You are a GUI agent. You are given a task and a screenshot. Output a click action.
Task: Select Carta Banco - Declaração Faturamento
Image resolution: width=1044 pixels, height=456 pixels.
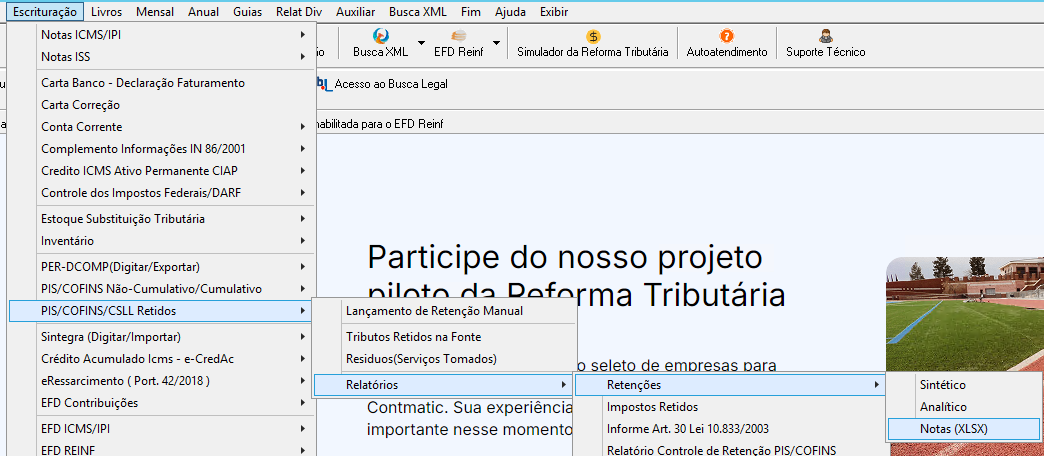(161, 83)
